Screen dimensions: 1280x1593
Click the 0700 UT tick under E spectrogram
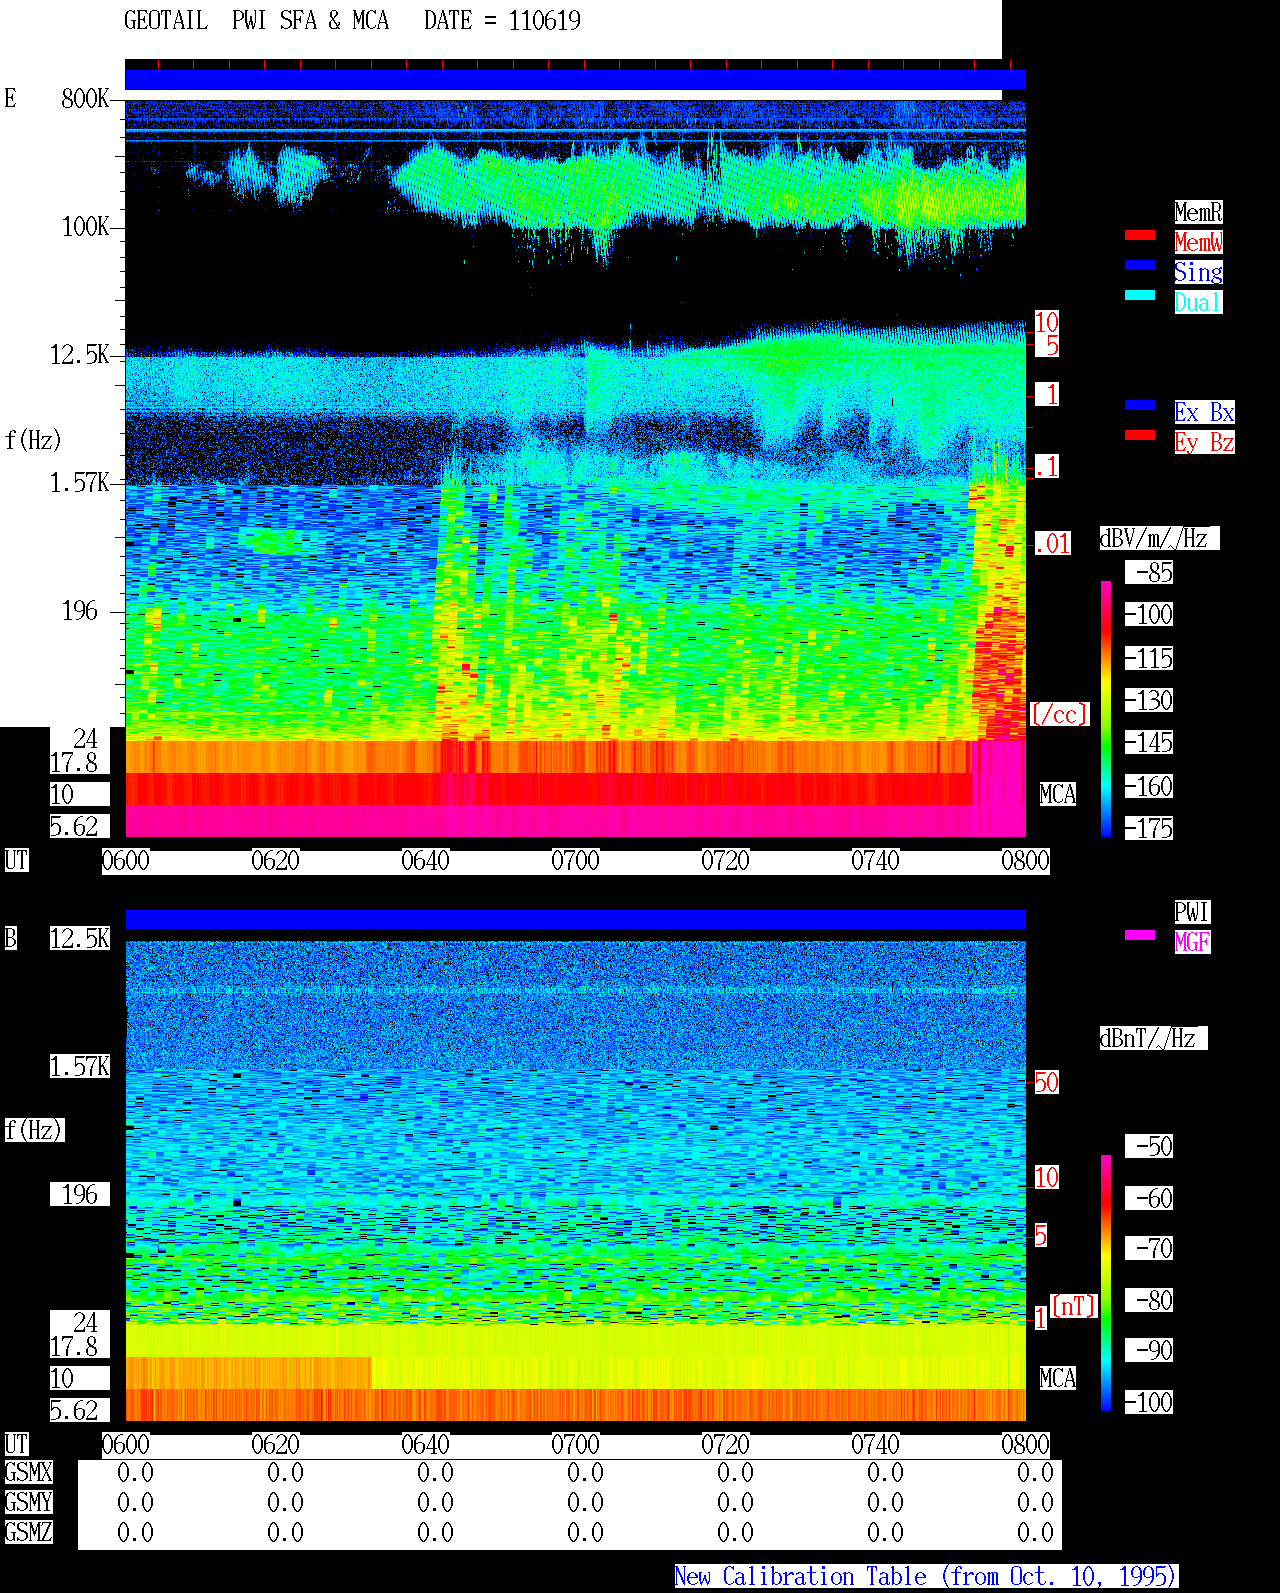point(575,861)
